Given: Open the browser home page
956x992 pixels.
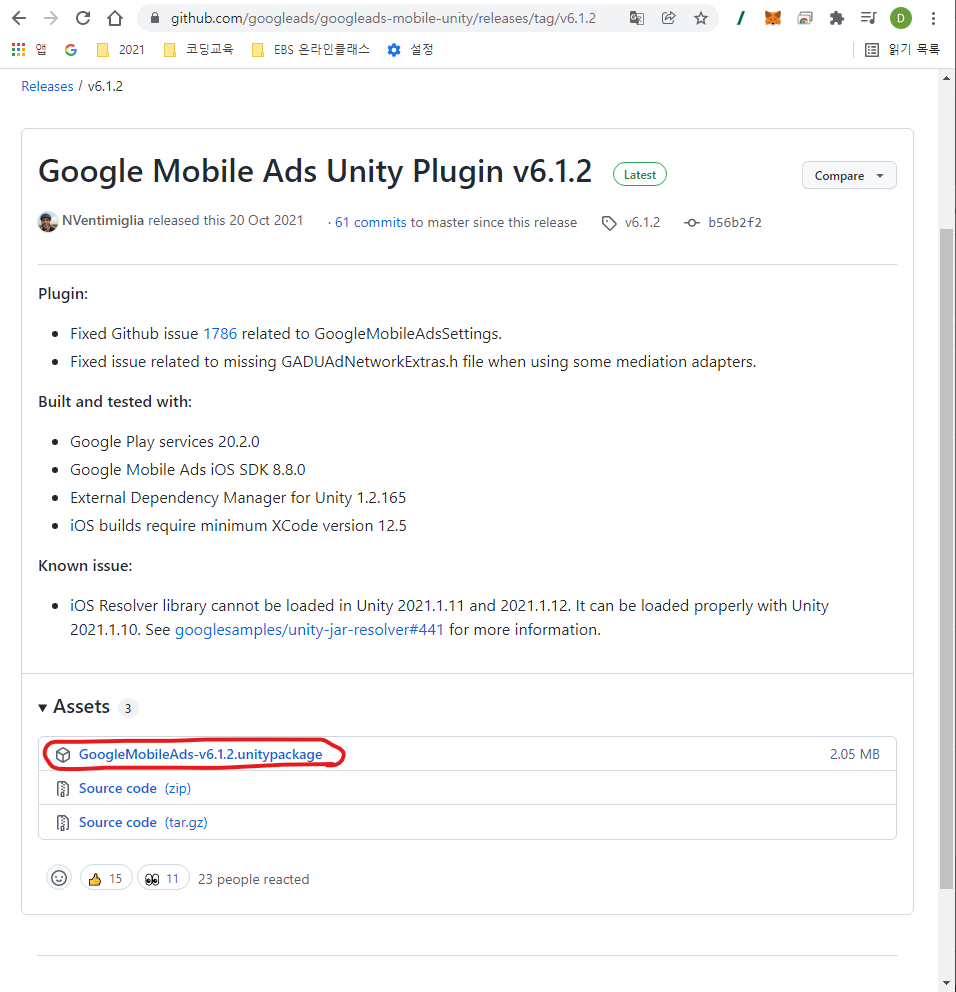Looking at the screenshot, I should click(x=115, y=18).
